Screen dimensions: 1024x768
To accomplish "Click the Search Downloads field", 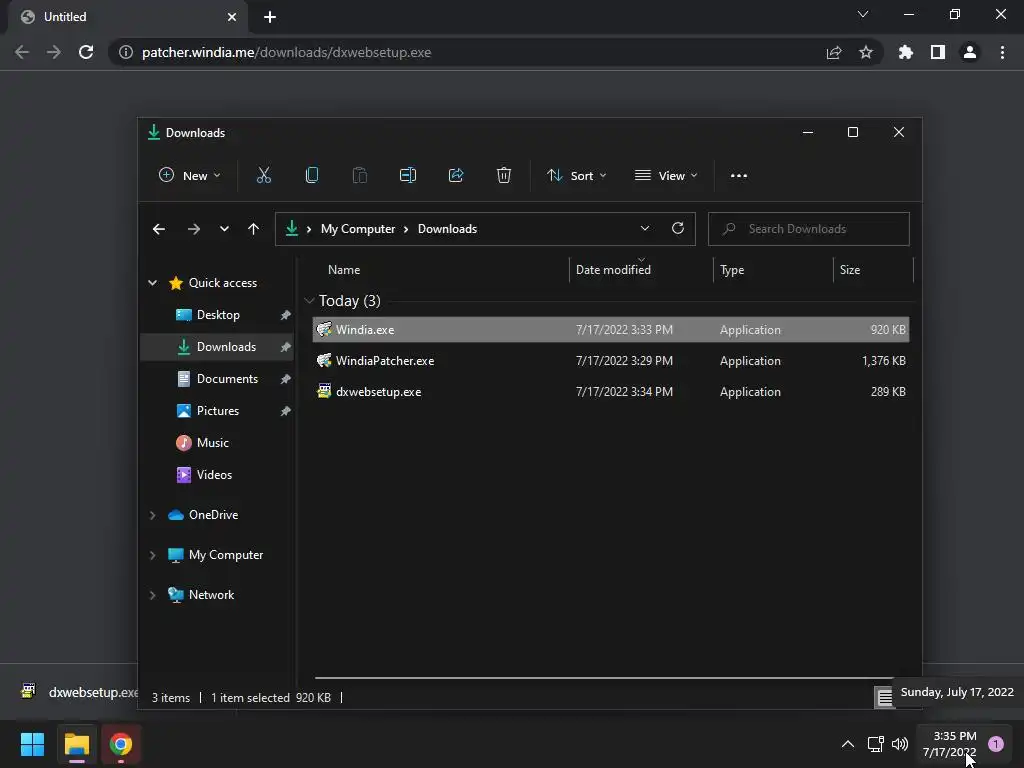I will coord(808,229).
